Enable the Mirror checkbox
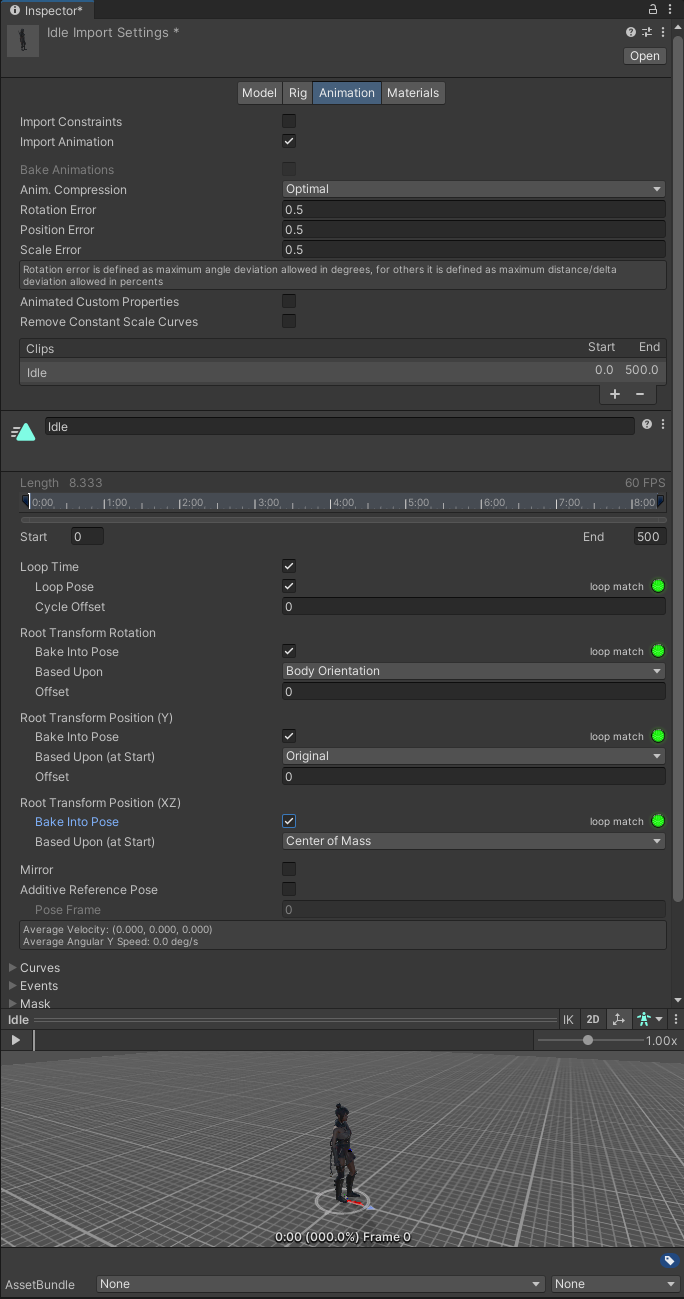 point(289,869)
